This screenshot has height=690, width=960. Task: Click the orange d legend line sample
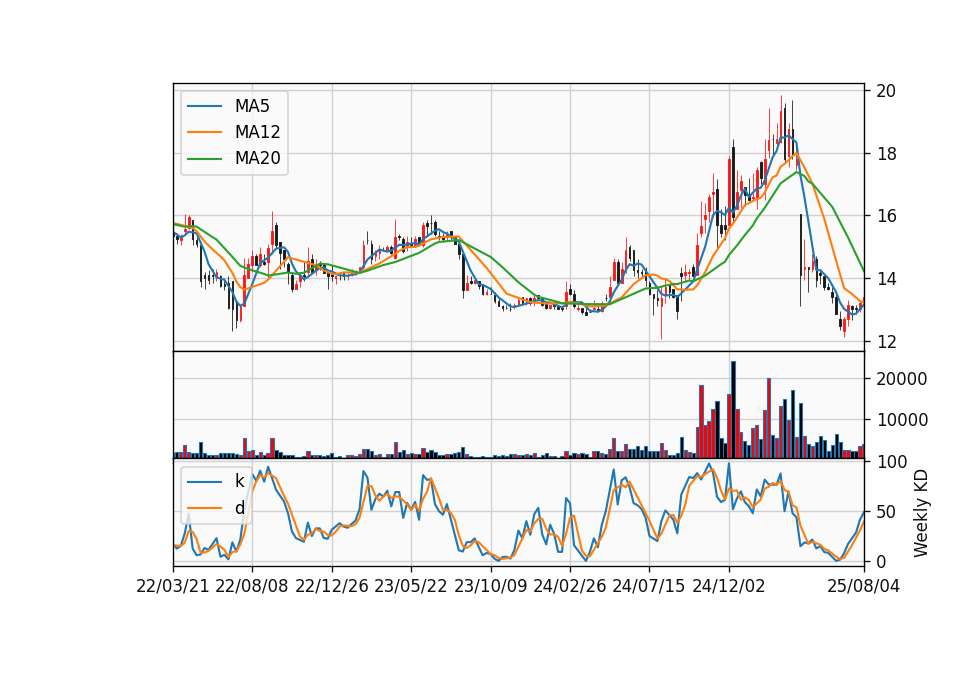pos(204,508)
